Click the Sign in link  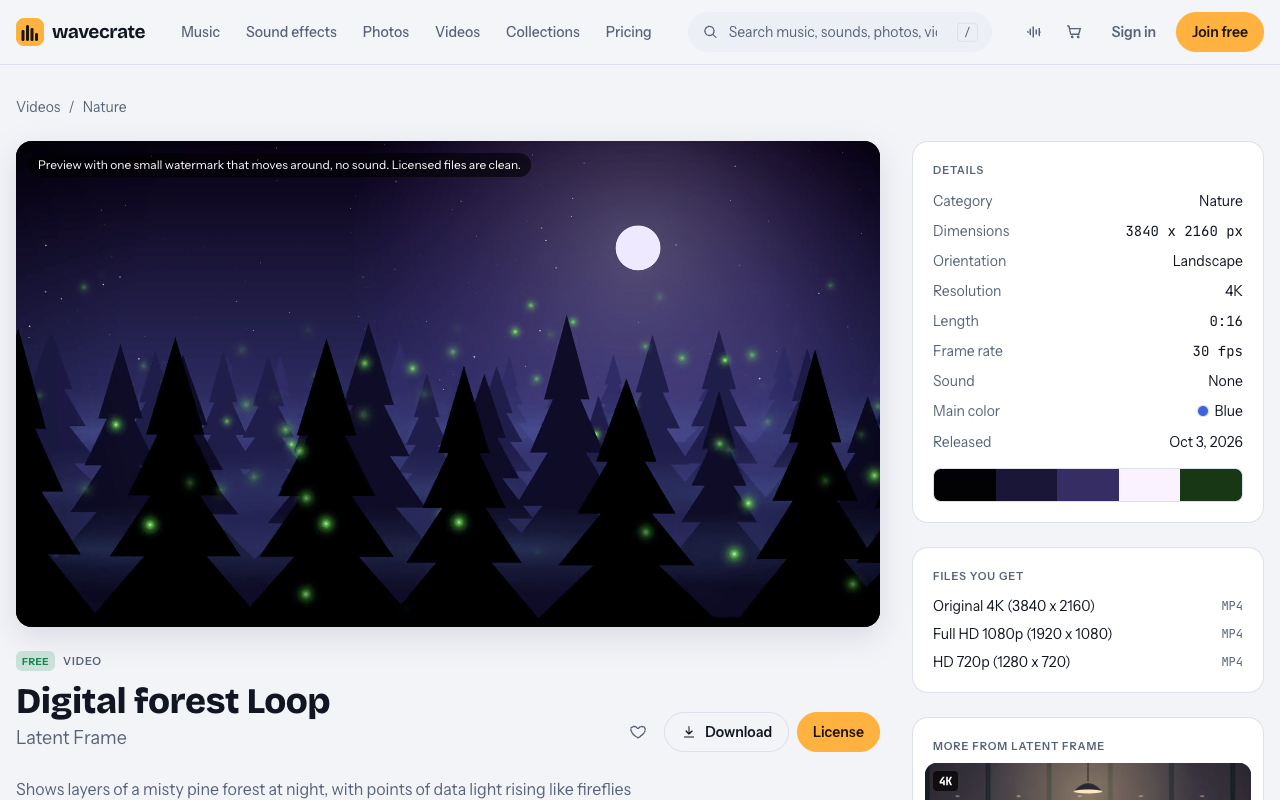[1133, 32]
